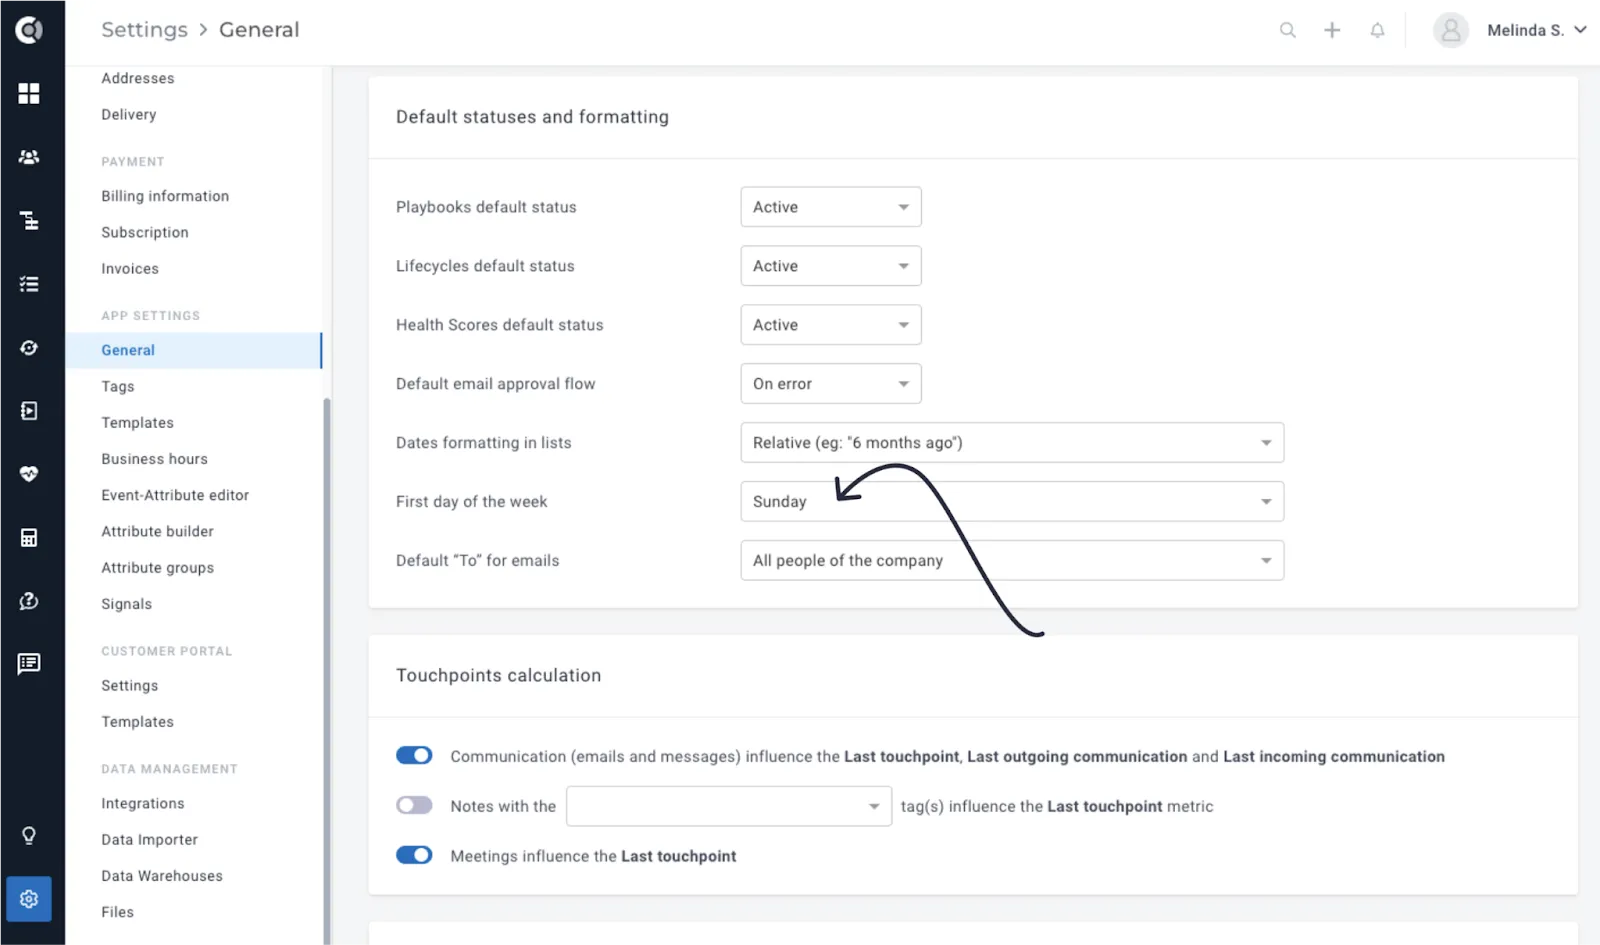This screenshot has height=945, width=1600.
Task: Click the lightbulb icon in left rail
Action: pyautogui.click(x=29, y=835)
